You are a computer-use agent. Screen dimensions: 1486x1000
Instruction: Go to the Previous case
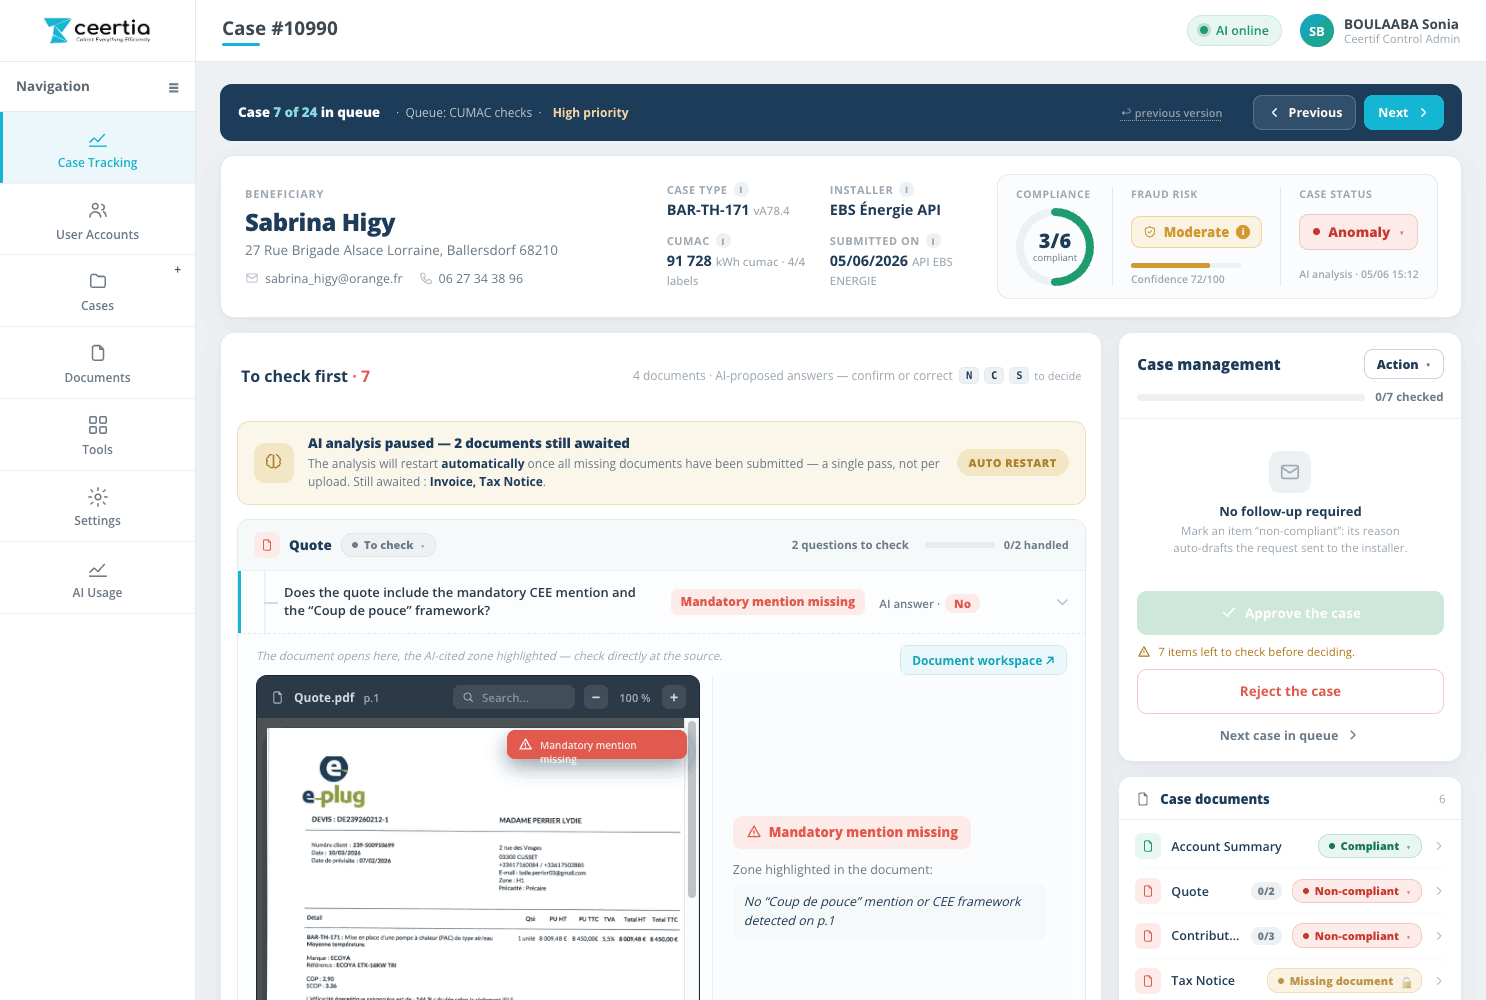[1304, 113]
